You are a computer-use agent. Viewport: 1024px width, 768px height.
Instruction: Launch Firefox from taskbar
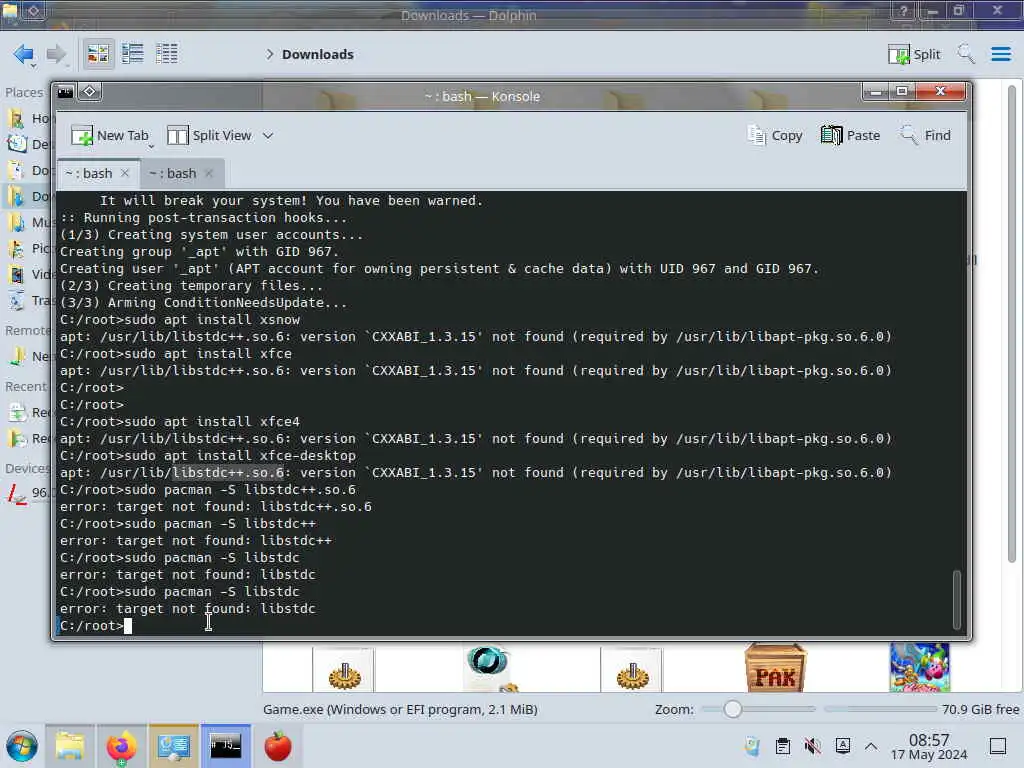point(121,746)
